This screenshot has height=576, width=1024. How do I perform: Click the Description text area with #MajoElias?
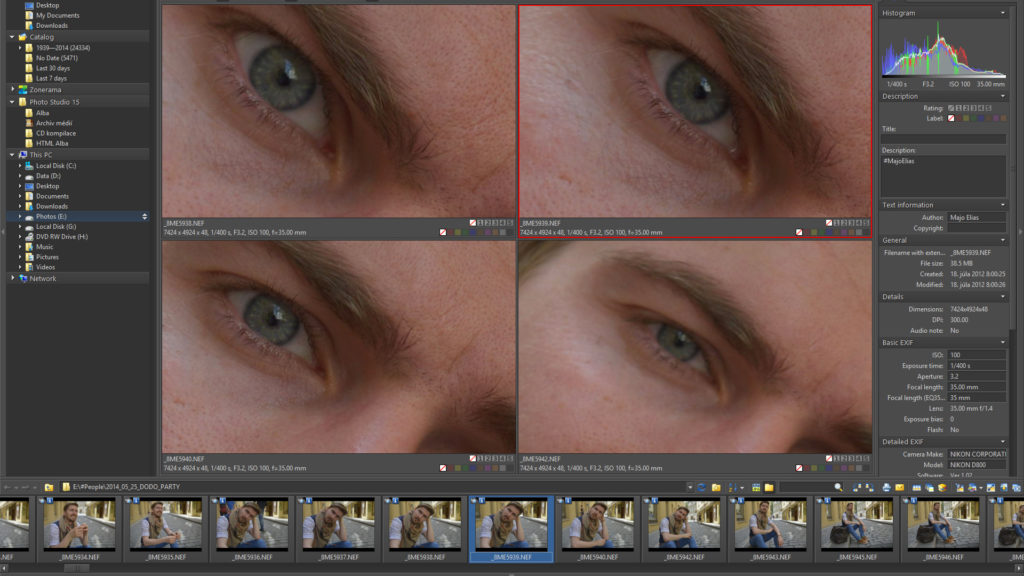[x=943, y=176]
